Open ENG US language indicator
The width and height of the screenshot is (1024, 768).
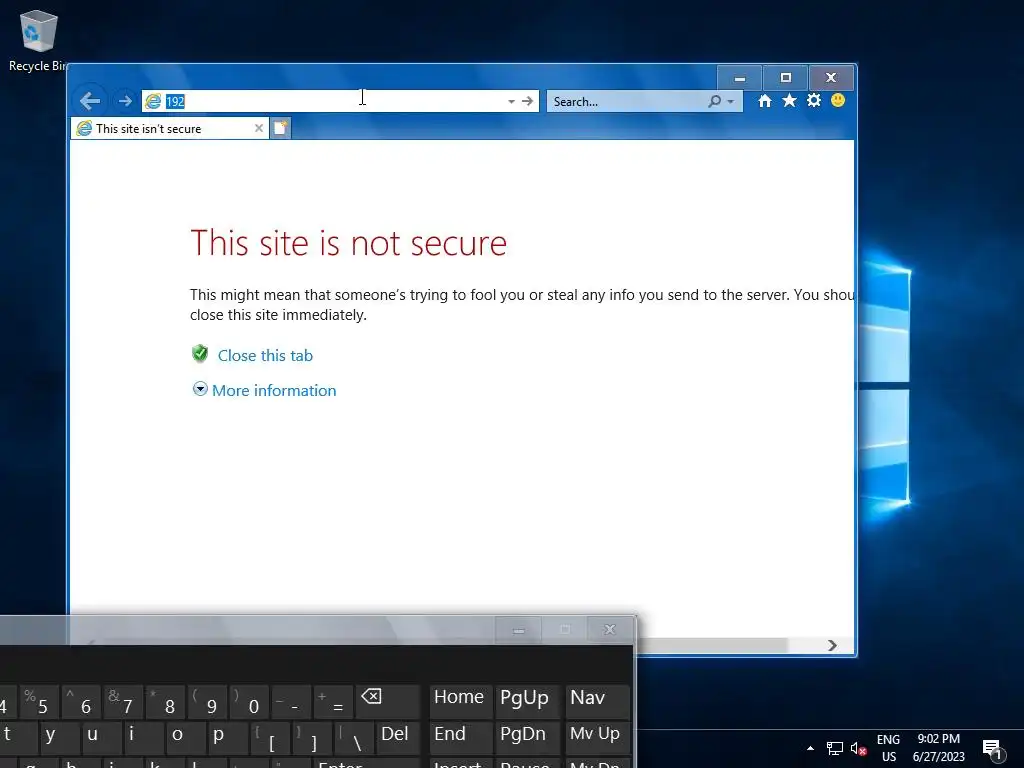tap(888, 748)
